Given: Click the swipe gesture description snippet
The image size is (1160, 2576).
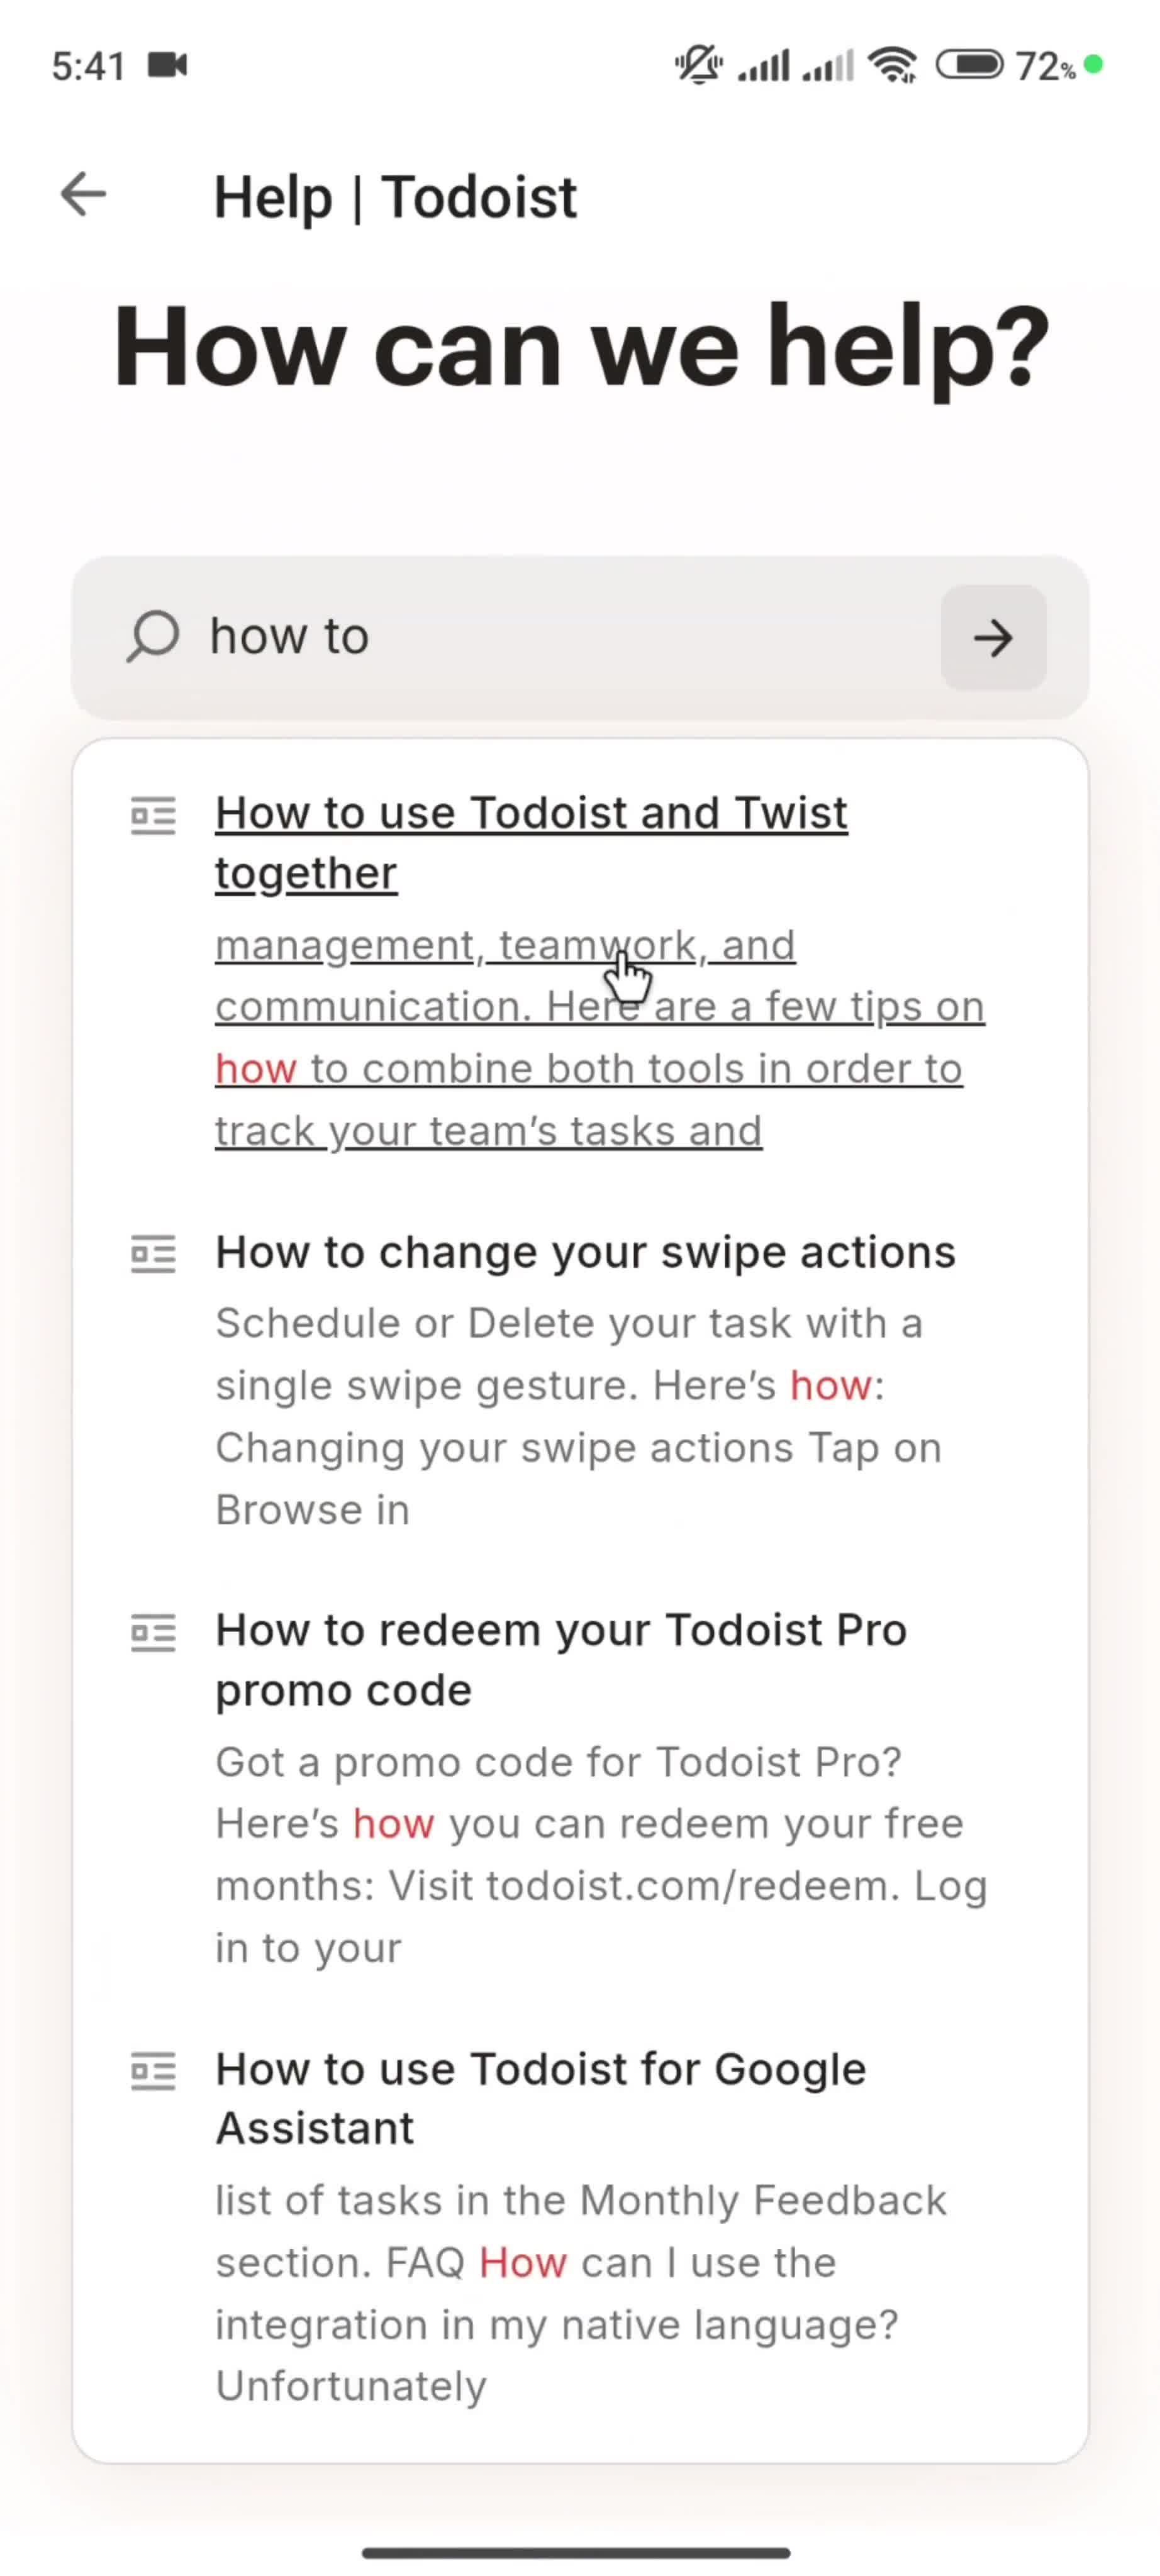Looking at the screenshot, I should (578, 1416).
